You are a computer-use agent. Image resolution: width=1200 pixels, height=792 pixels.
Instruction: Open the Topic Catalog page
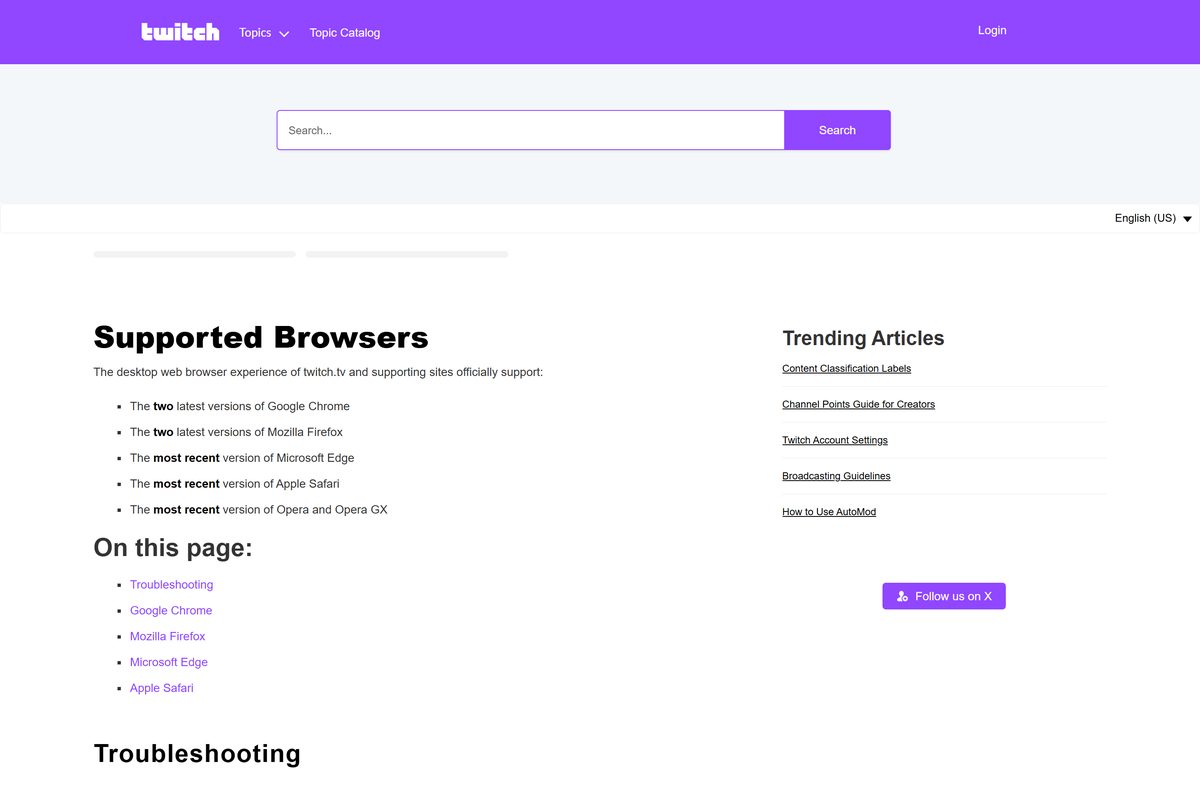pyautogui.click(x=345, y=33)
